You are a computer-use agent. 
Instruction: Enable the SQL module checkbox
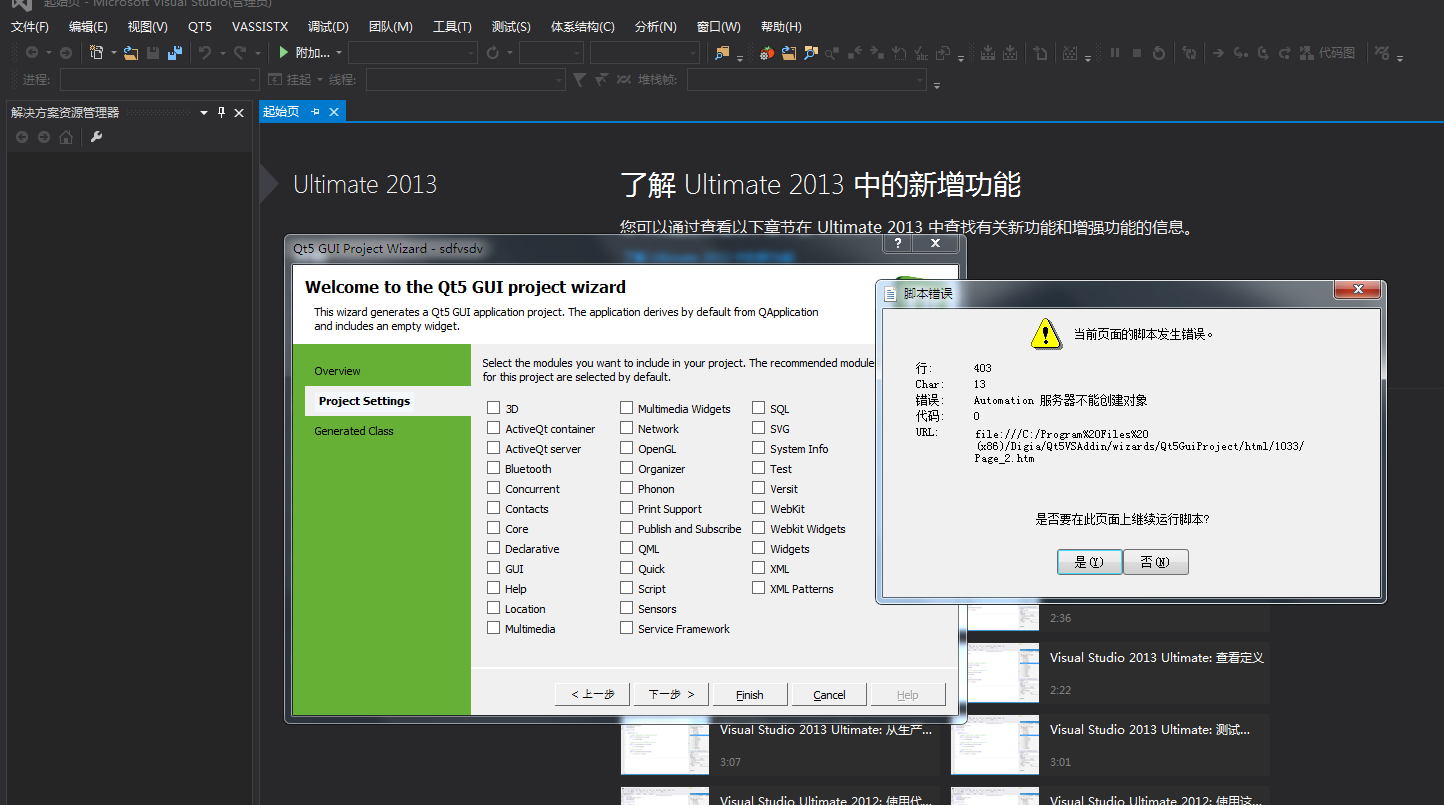coord(759,408)
